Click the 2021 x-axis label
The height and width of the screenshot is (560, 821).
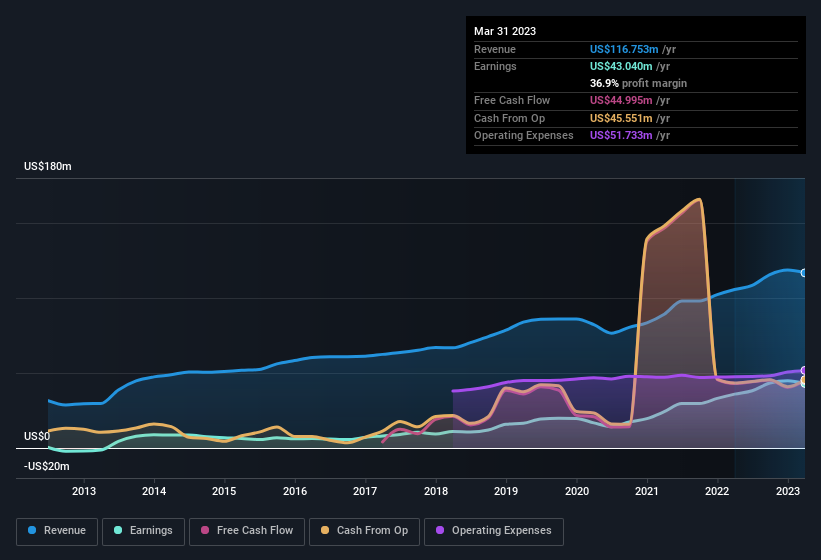tap(647, 491)
